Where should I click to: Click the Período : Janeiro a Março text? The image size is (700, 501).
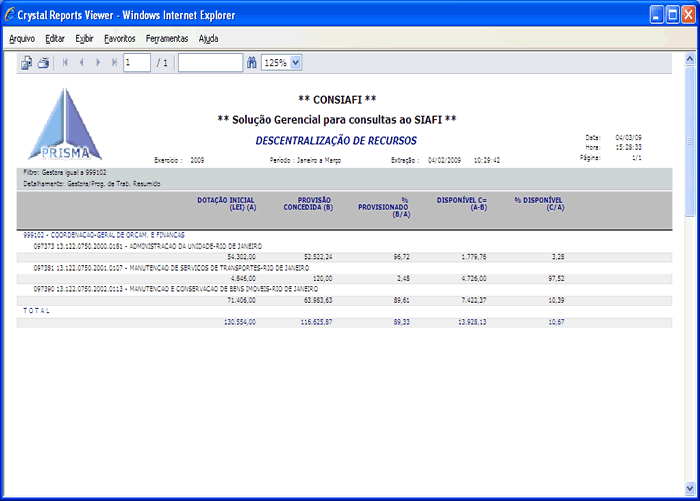coord(305,160)
